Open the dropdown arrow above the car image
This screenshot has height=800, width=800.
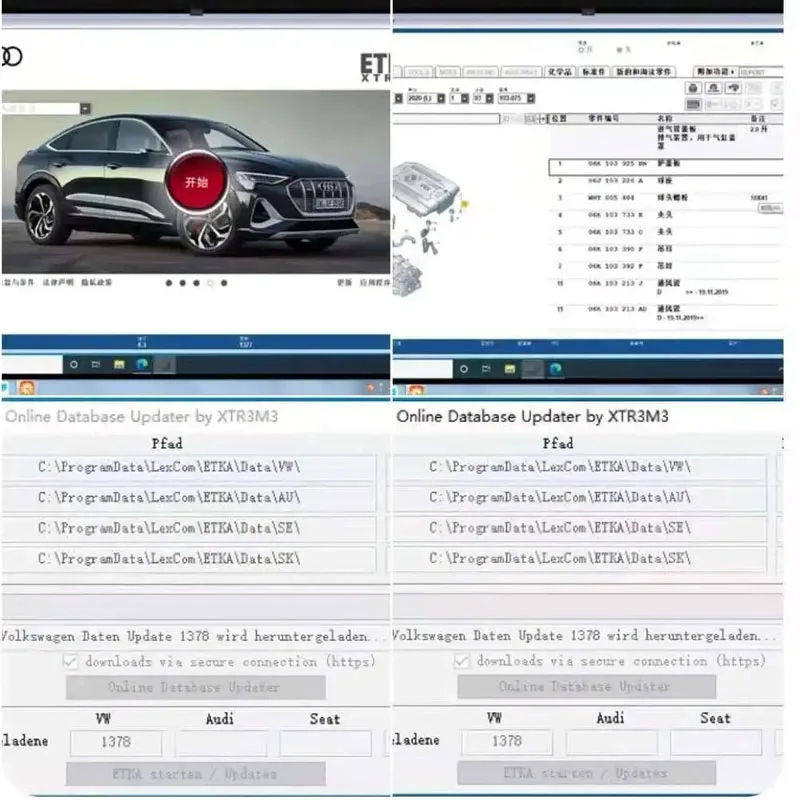click(x=85, y=109)
